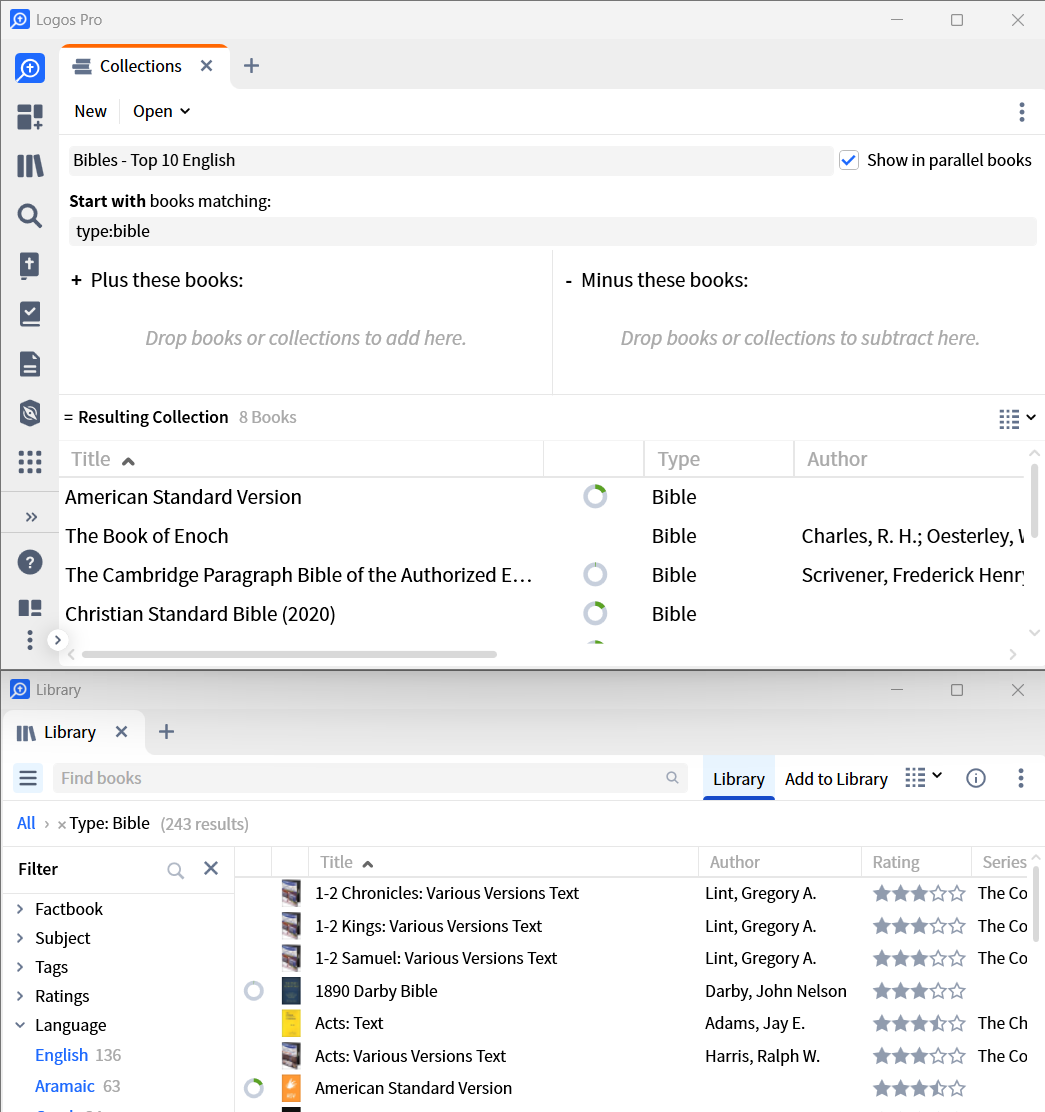1045x1112 pixels.
Task: Toggle the progress ring next to 1890 Darby Bible
Action: point(253,990)
